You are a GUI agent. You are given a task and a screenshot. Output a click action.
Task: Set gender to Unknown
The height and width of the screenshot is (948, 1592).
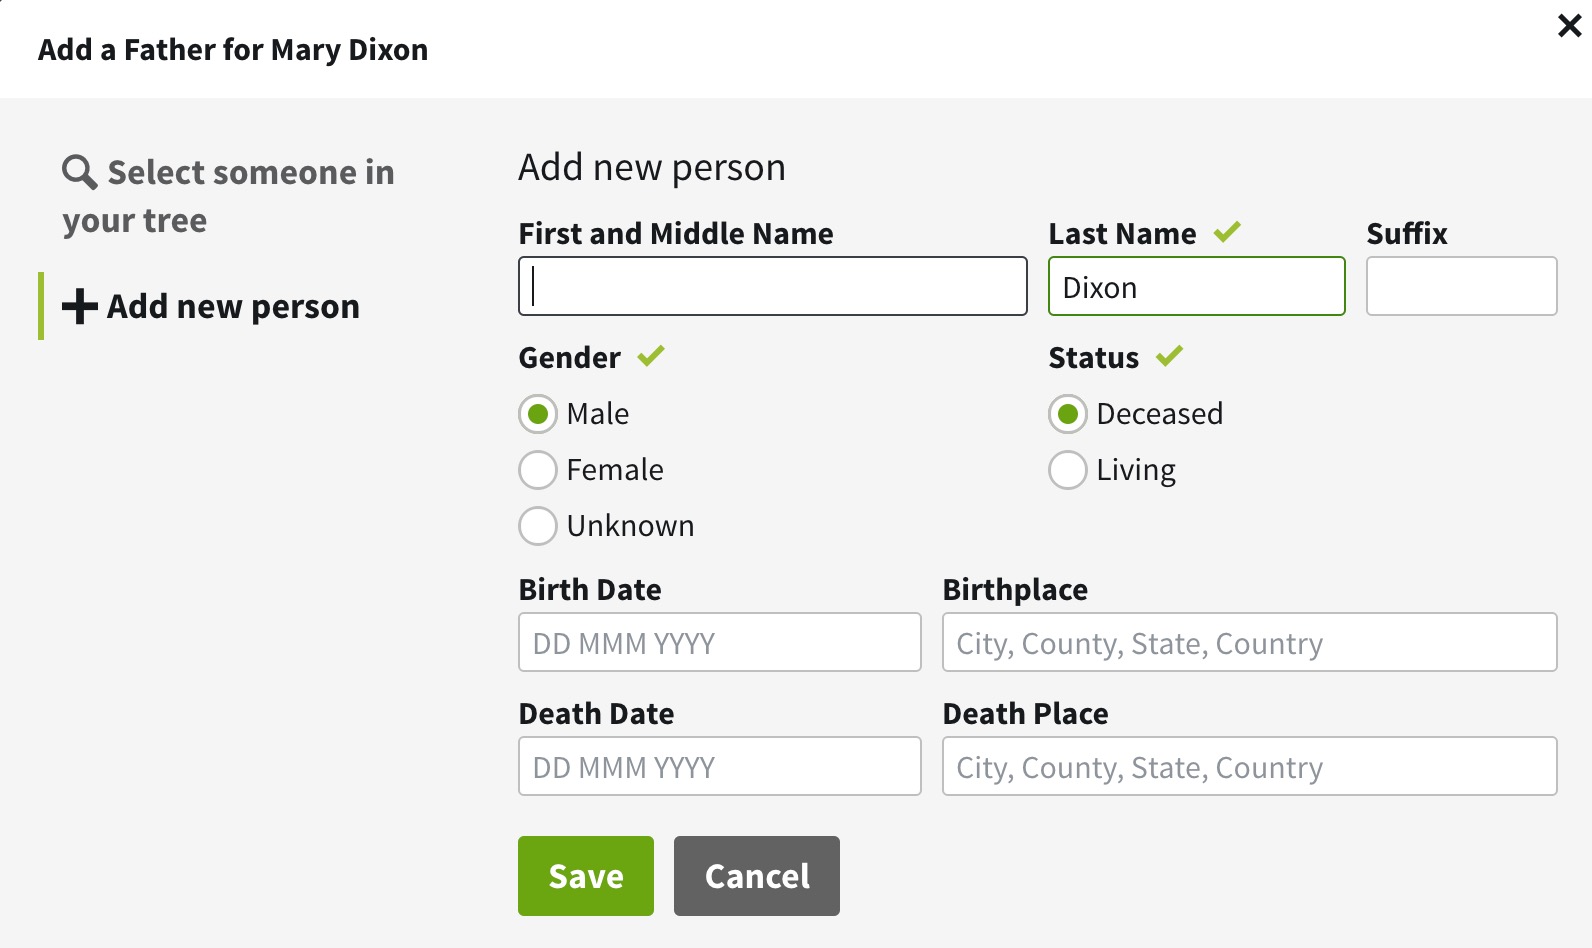pos(538,526)
